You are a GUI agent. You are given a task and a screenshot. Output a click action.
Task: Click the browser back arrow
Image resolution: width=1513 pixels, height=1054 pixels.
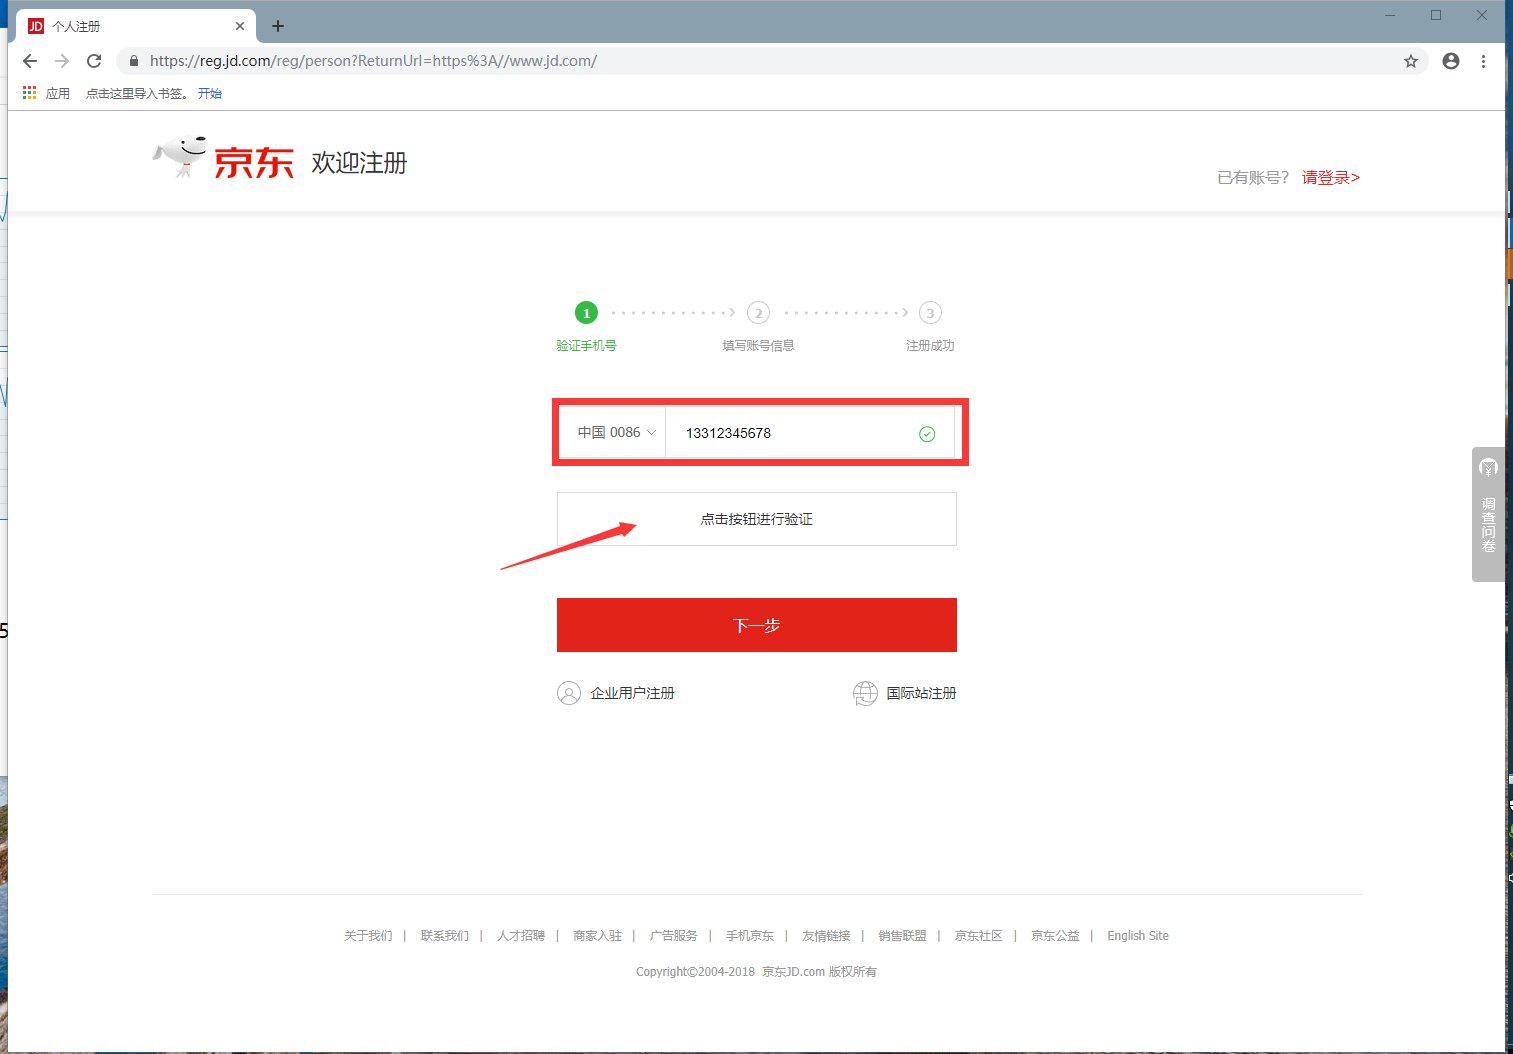[x=30, y=61]
